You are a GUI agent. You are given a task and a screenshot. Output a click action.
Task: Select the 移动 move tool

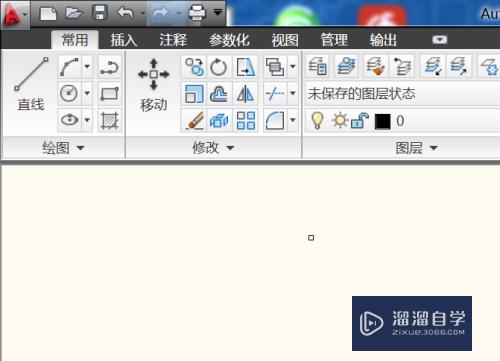[153, 85]
